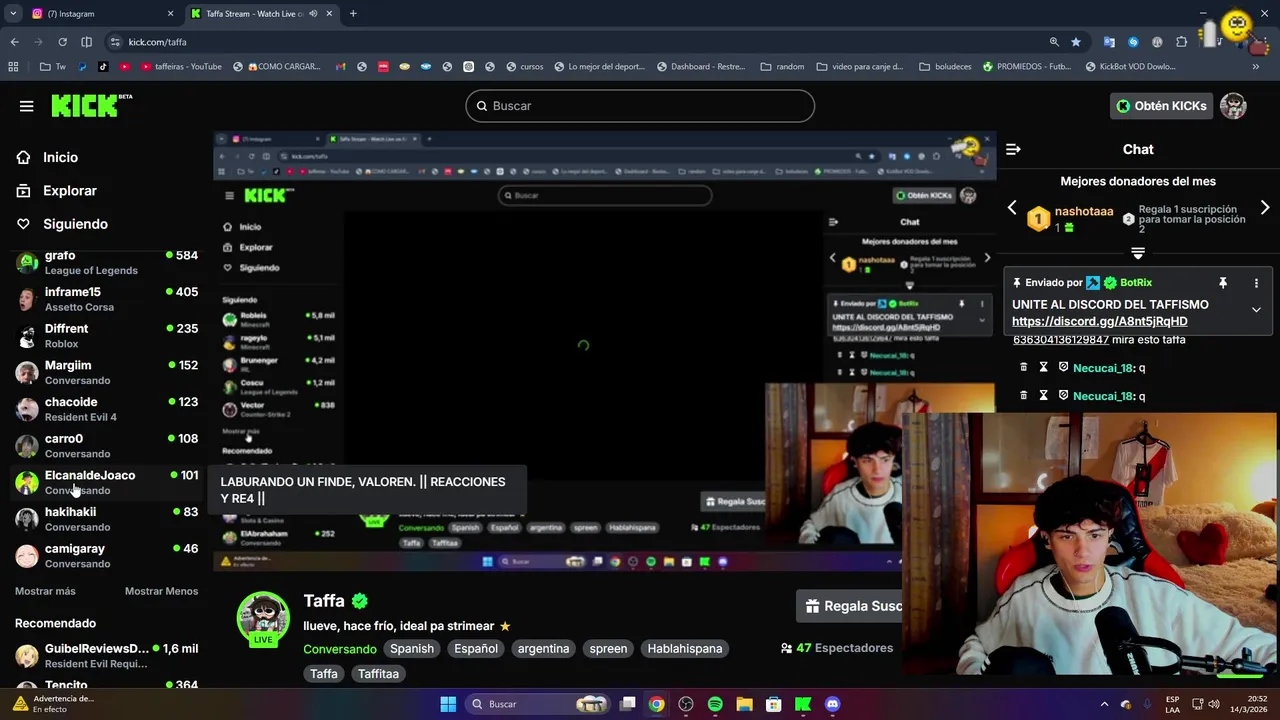Open the discord.gg/A8nt5jRqHD link

[x=1100, y=321]
